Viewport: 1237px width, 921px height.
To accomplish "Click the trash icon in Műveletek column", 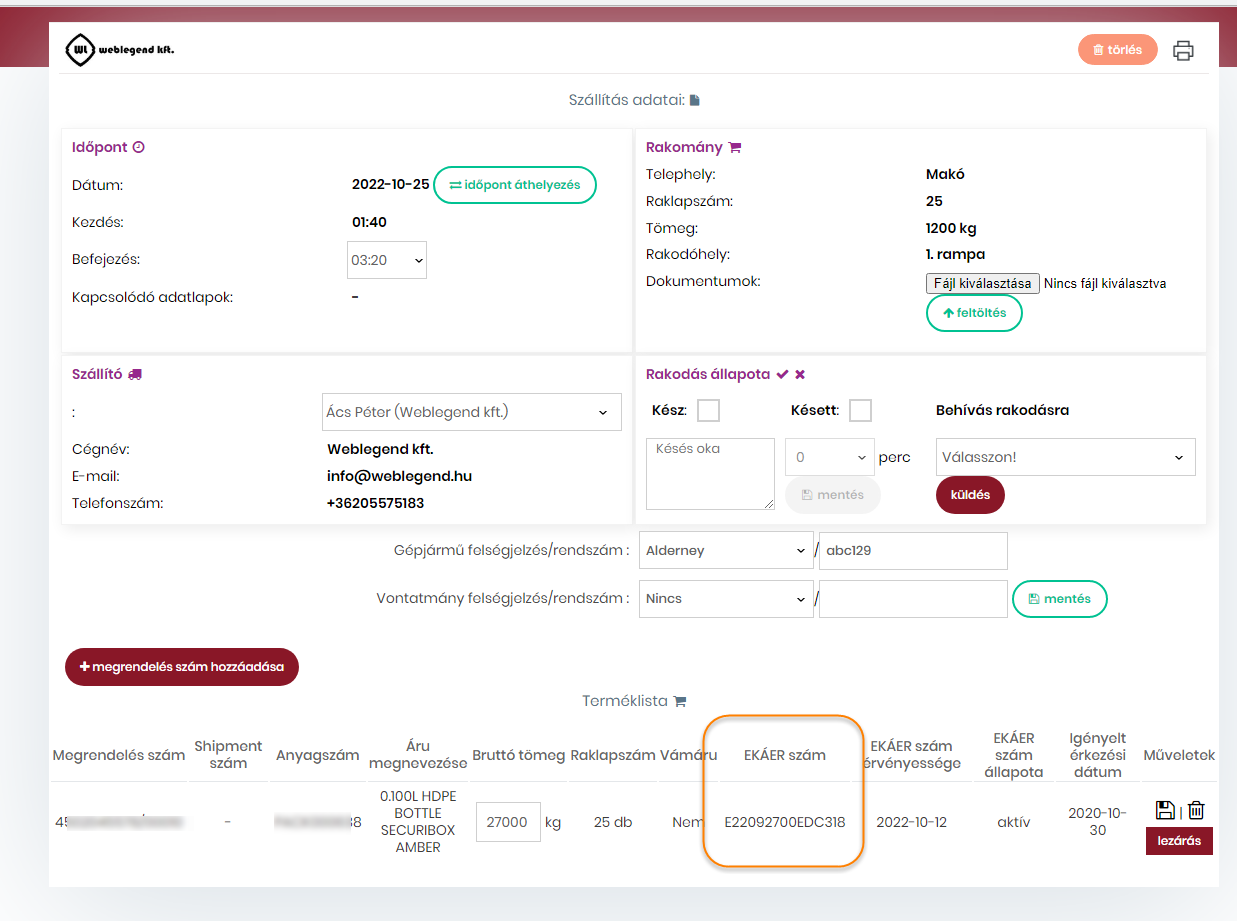I will 1196,810.
